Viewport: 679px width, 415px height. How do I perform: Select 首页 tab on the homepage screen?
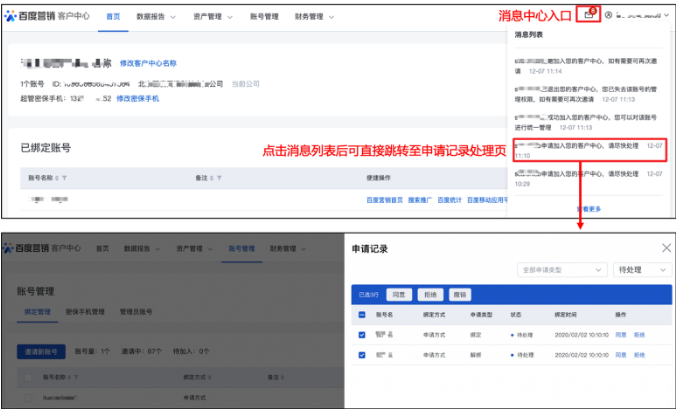click(x=113, y=17)
